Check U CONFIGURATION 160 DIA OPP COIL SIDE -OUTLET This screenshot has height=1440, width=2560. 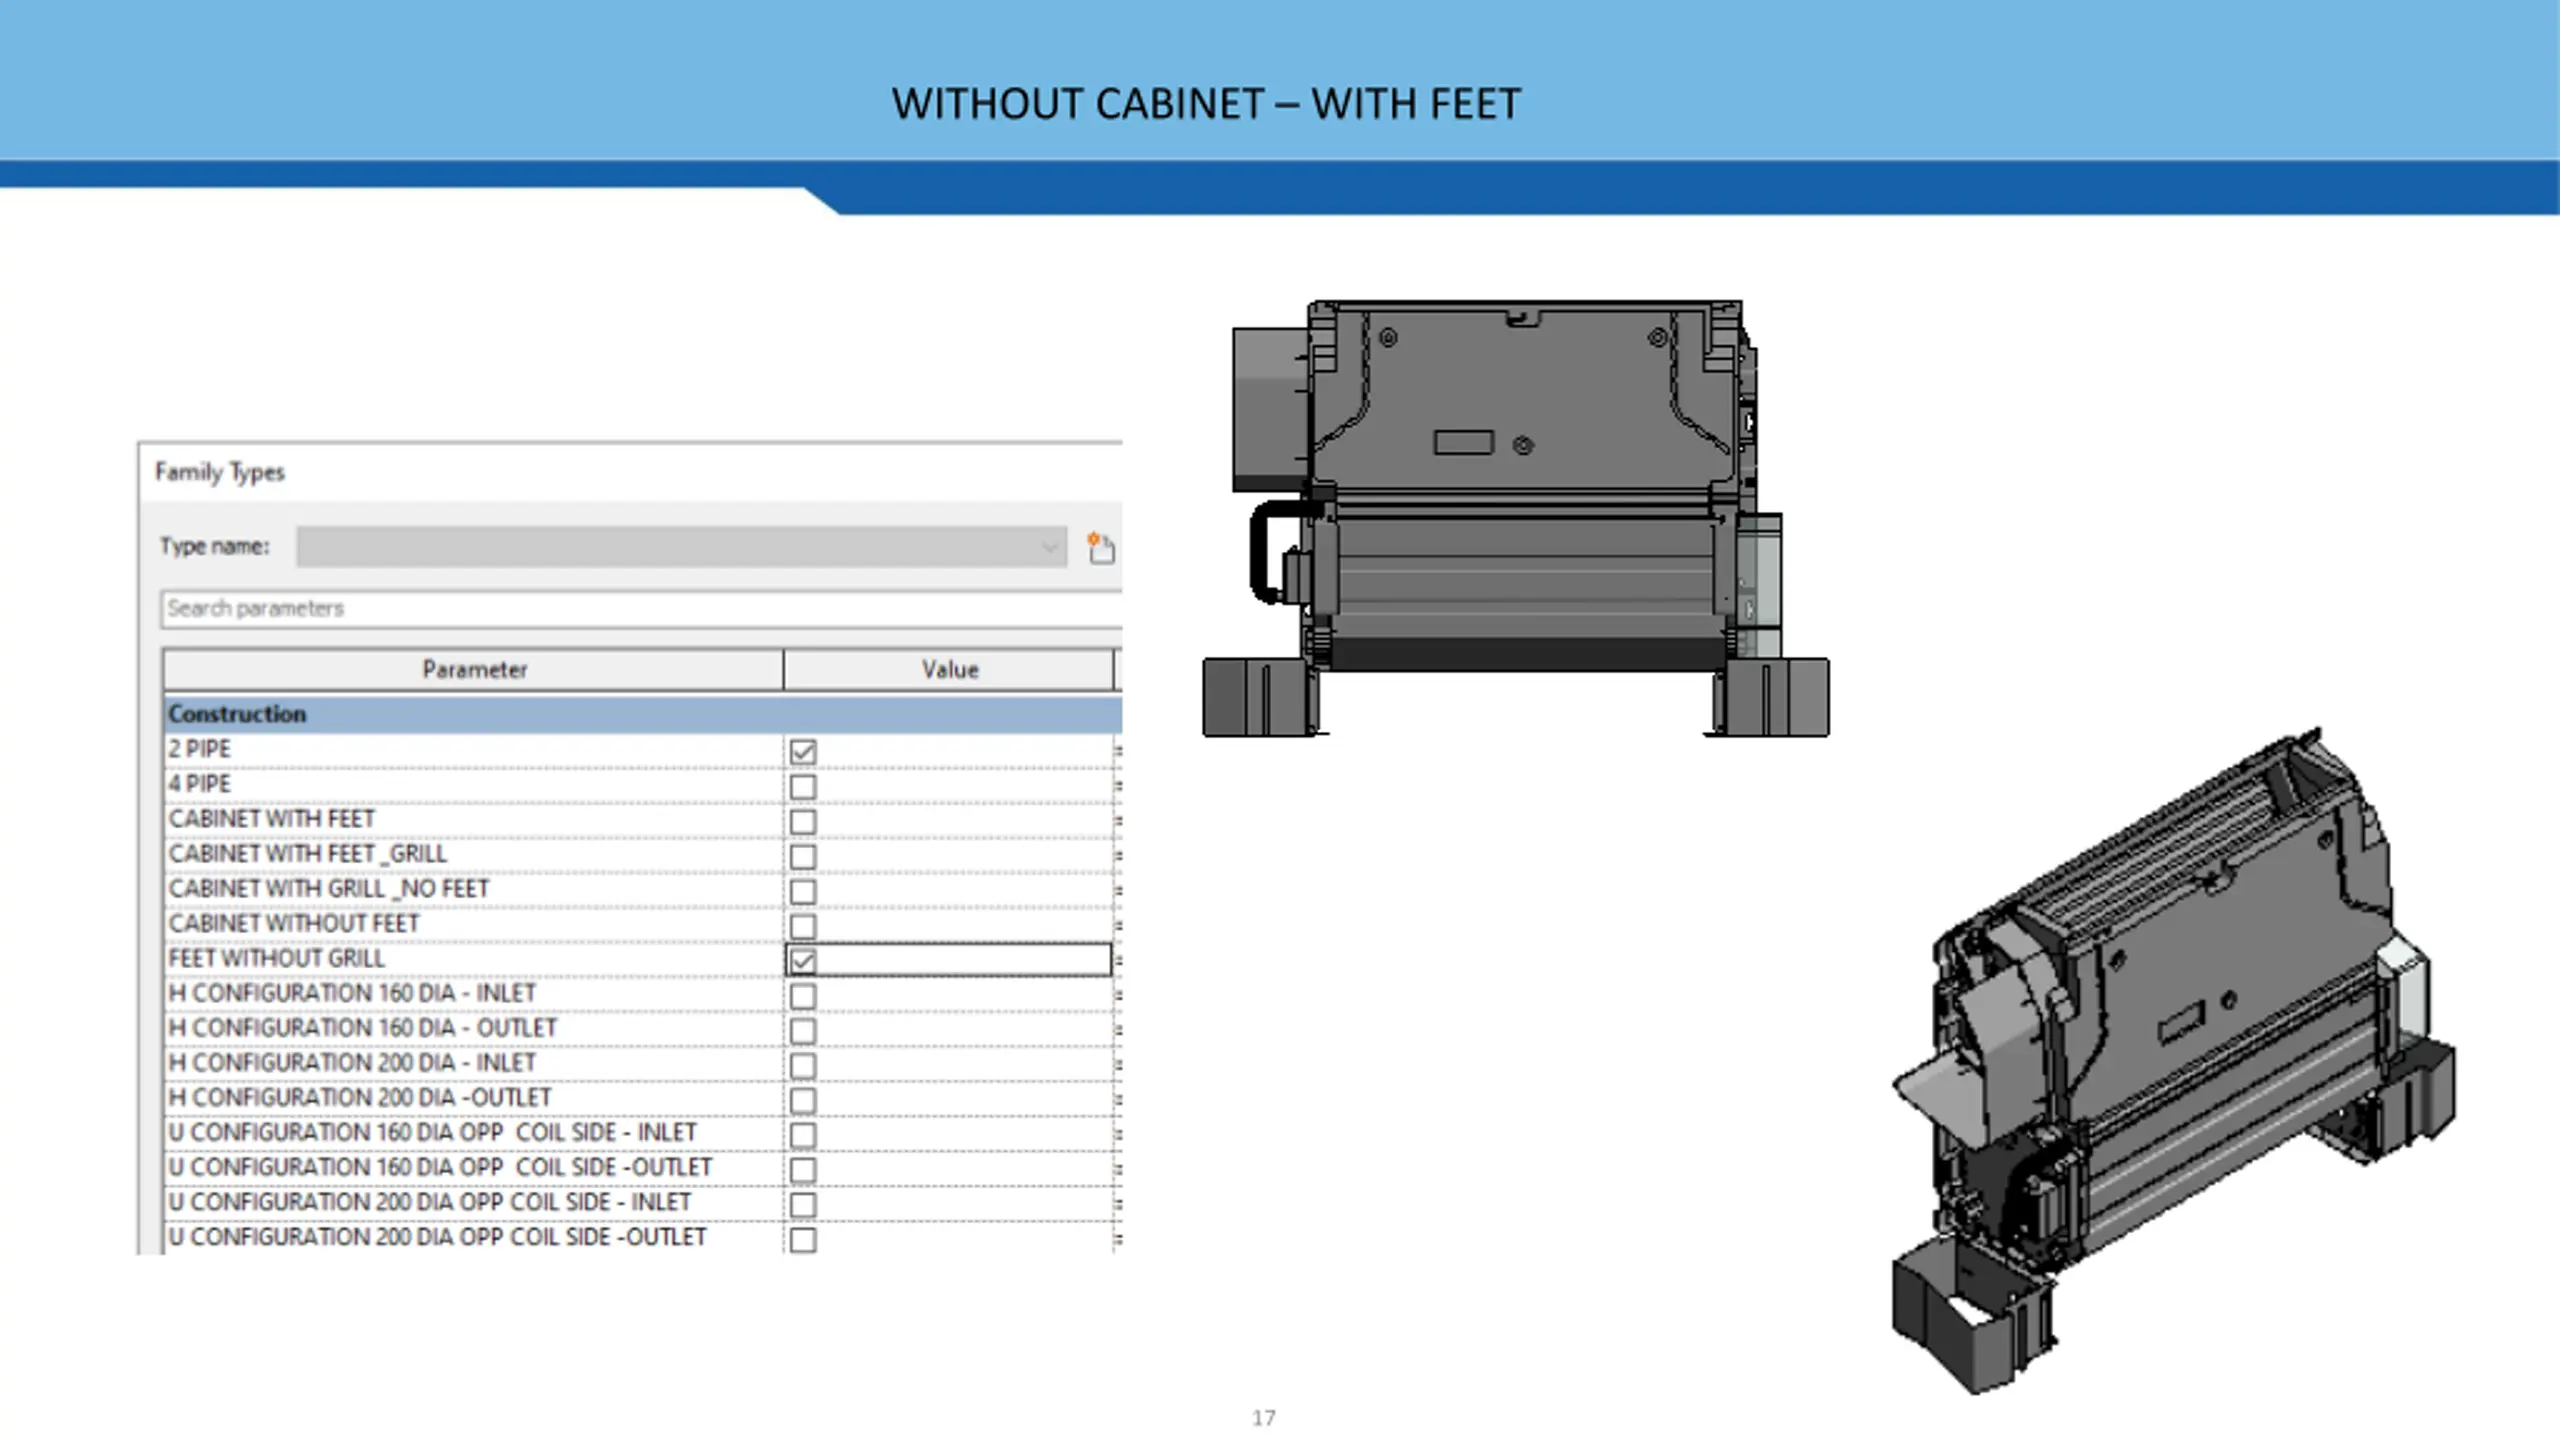click(x=803, y=1169)
